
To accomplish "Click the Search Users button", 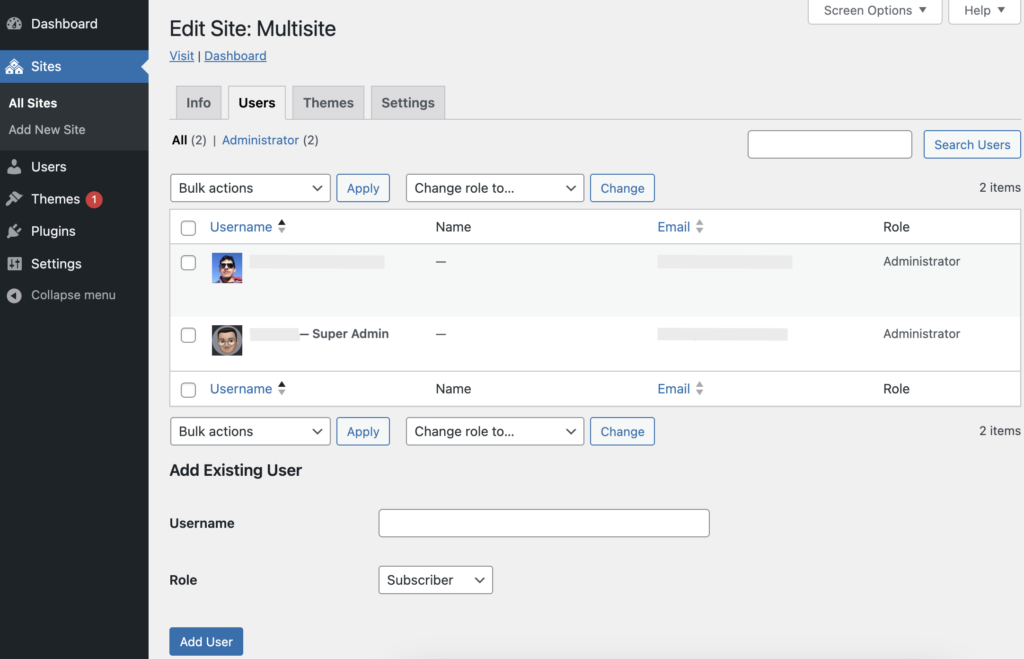I will click(x=972, y=144).
